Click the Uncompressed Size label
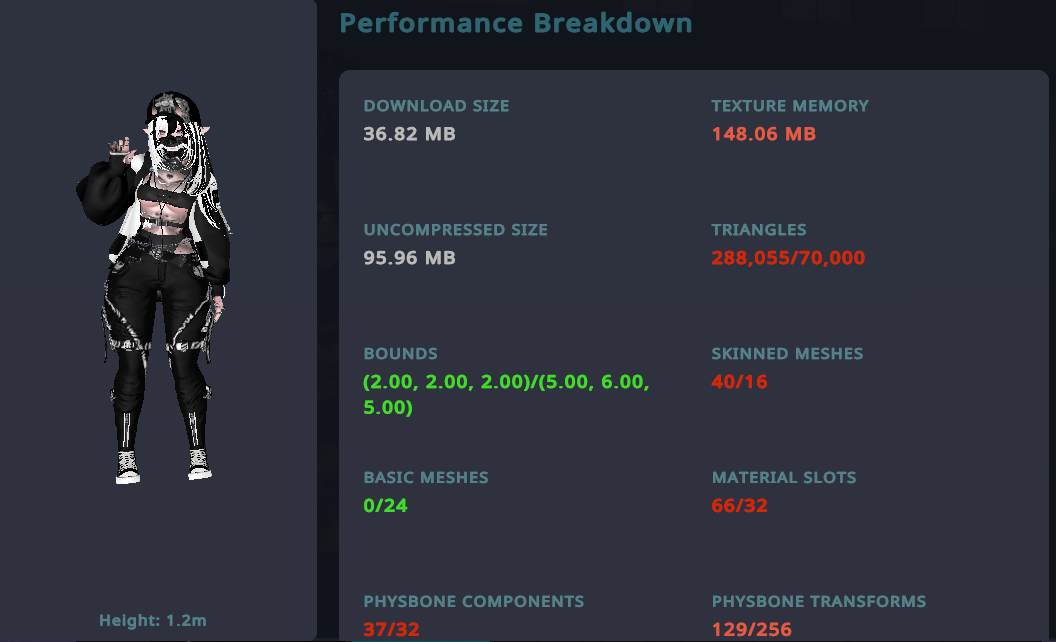This screenshot has height=642, width=1056. (455, 230)
